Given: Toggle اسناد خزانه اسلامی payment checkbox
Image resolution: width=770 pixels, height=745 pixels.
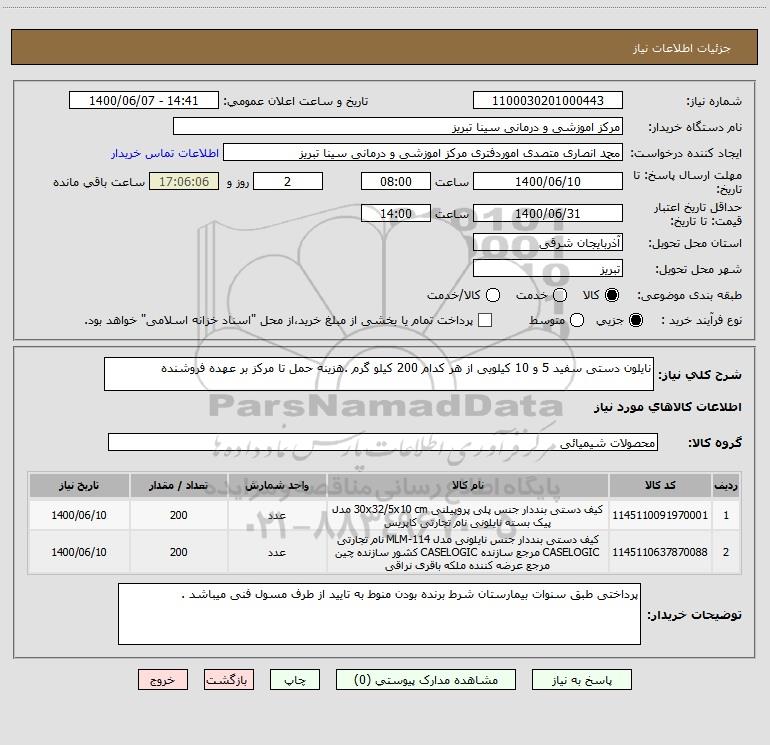Looking at the screenshot, I should point(485,320).
